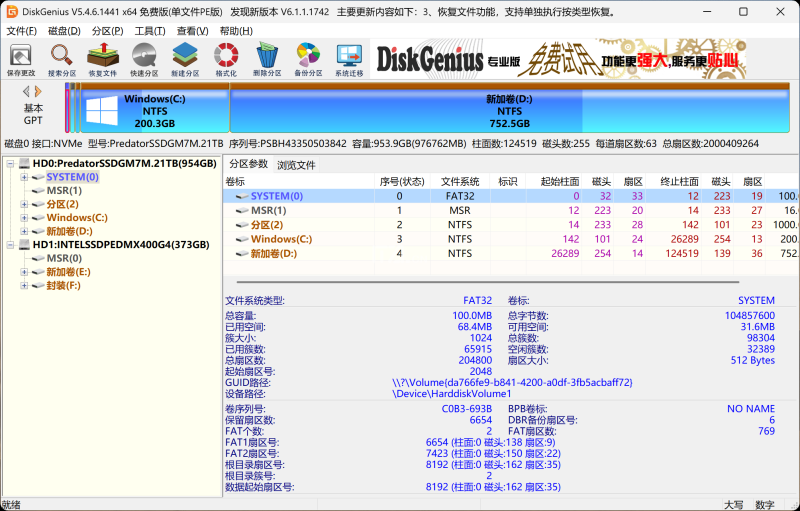The height and width of the screenshot is (511, 800).
Task: Select the 新加卷(D:) row in partition table
Action: [x=511, y=253]
